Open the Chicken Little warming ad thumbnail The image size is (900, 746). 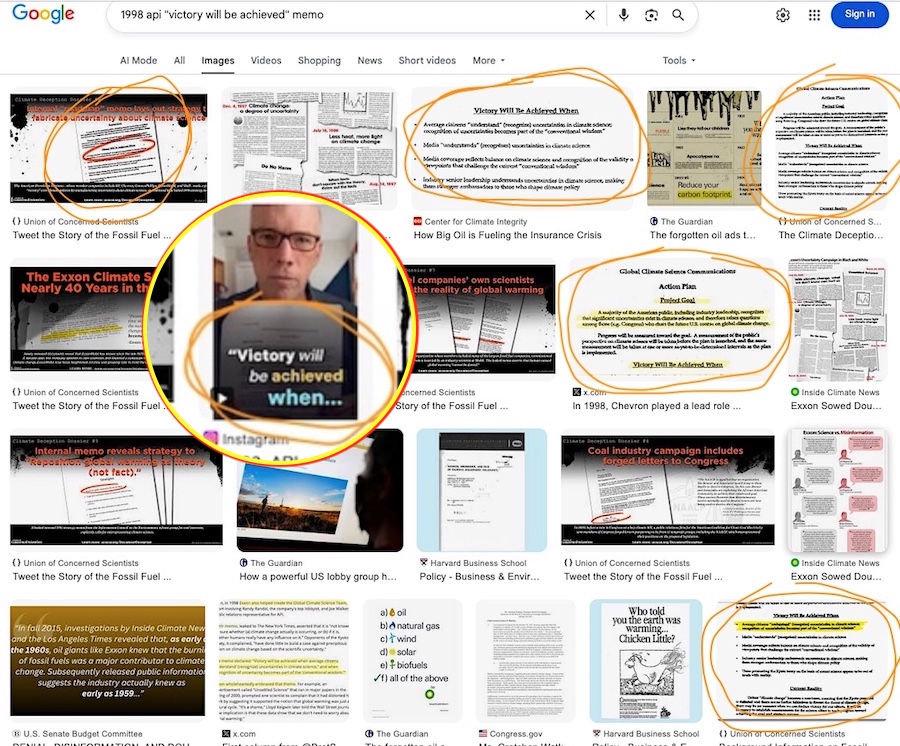pos(645,658)
